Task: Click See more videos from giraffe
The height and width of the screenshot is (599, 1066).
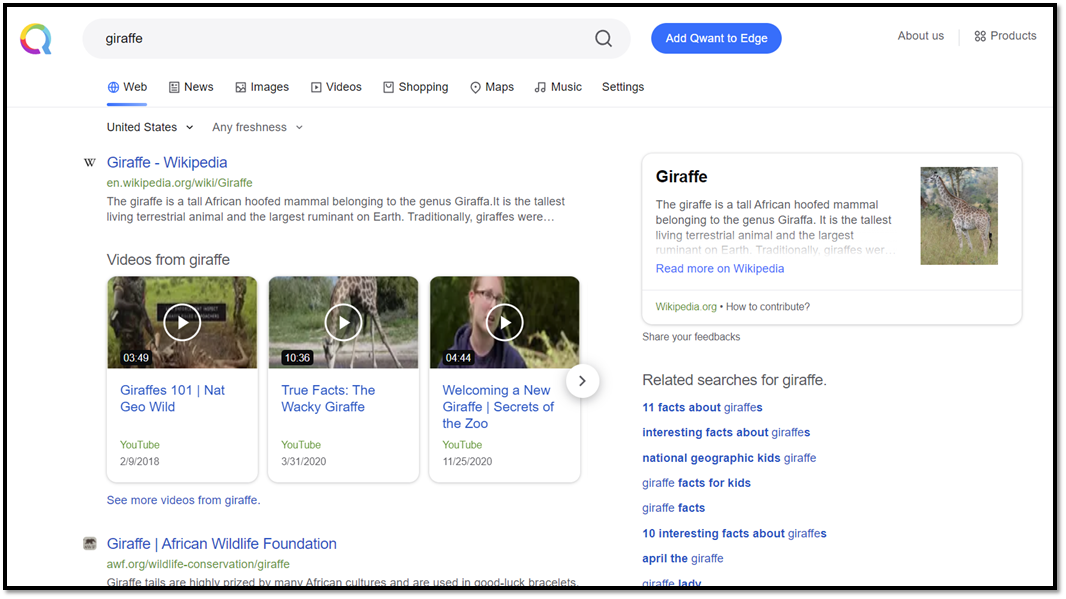Action: click(x=184, y=500)
